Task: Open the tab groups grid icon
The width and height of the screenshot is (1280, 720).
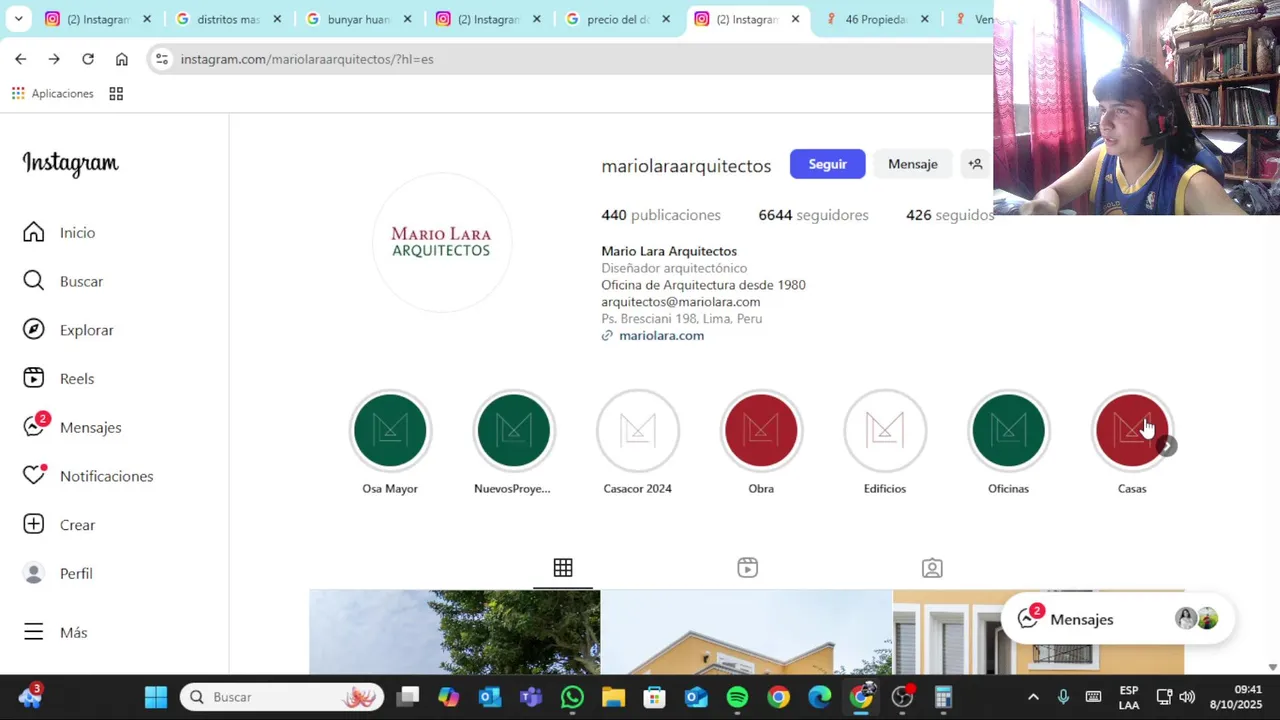Action: pyautogui.click(x=116, y=93)
